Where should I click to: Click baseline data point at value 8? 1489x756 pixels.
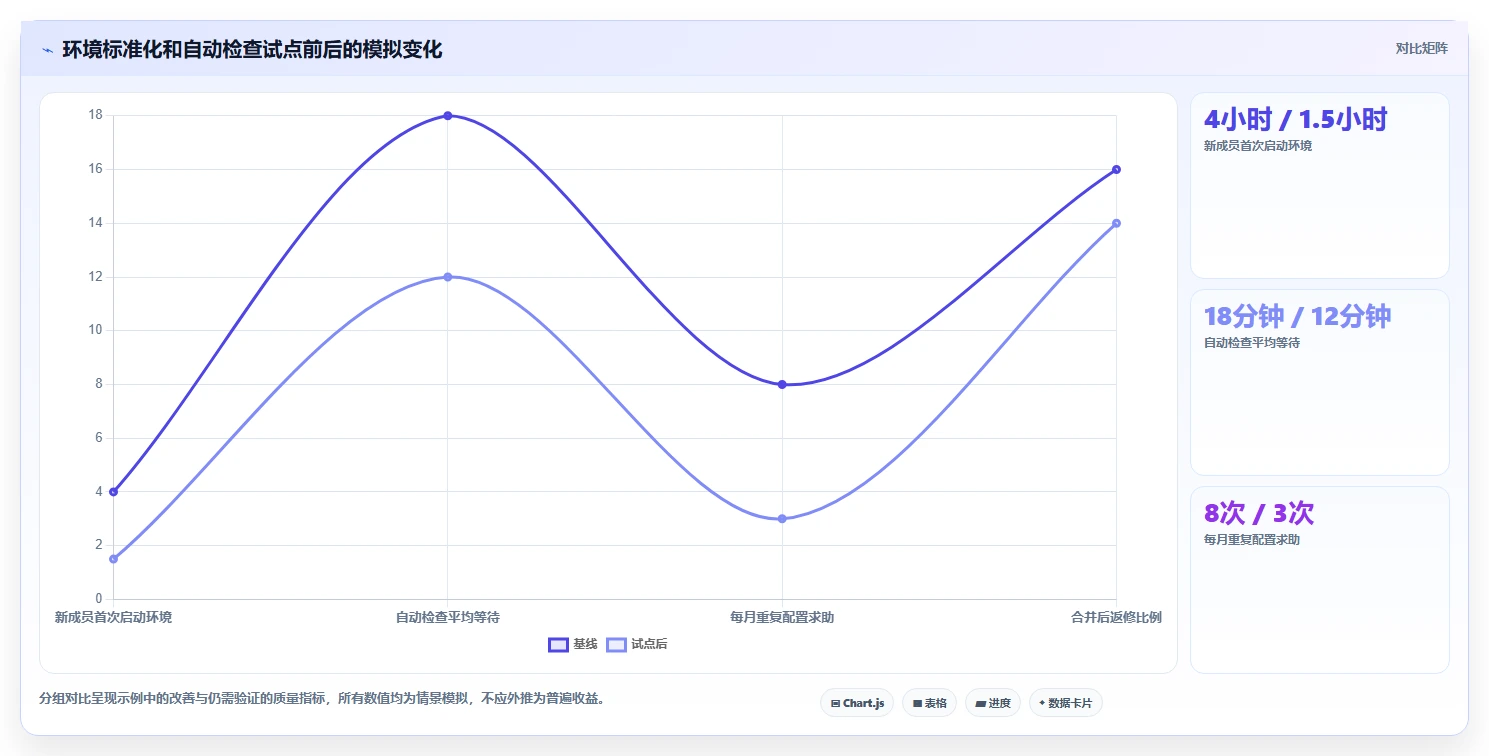pos(782,384)
